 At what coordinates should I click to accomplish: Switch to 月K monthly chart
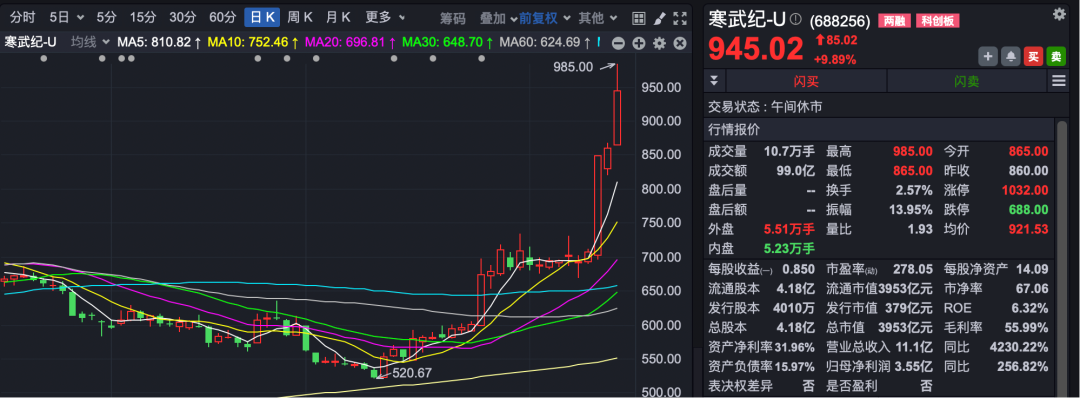[x=338, y=18]
